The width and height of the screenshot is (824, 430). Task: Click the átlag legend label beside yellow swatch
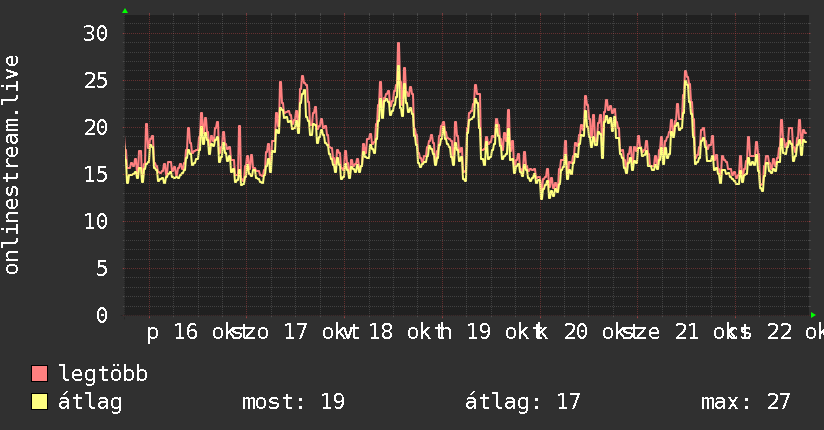[x=90, y=402]
